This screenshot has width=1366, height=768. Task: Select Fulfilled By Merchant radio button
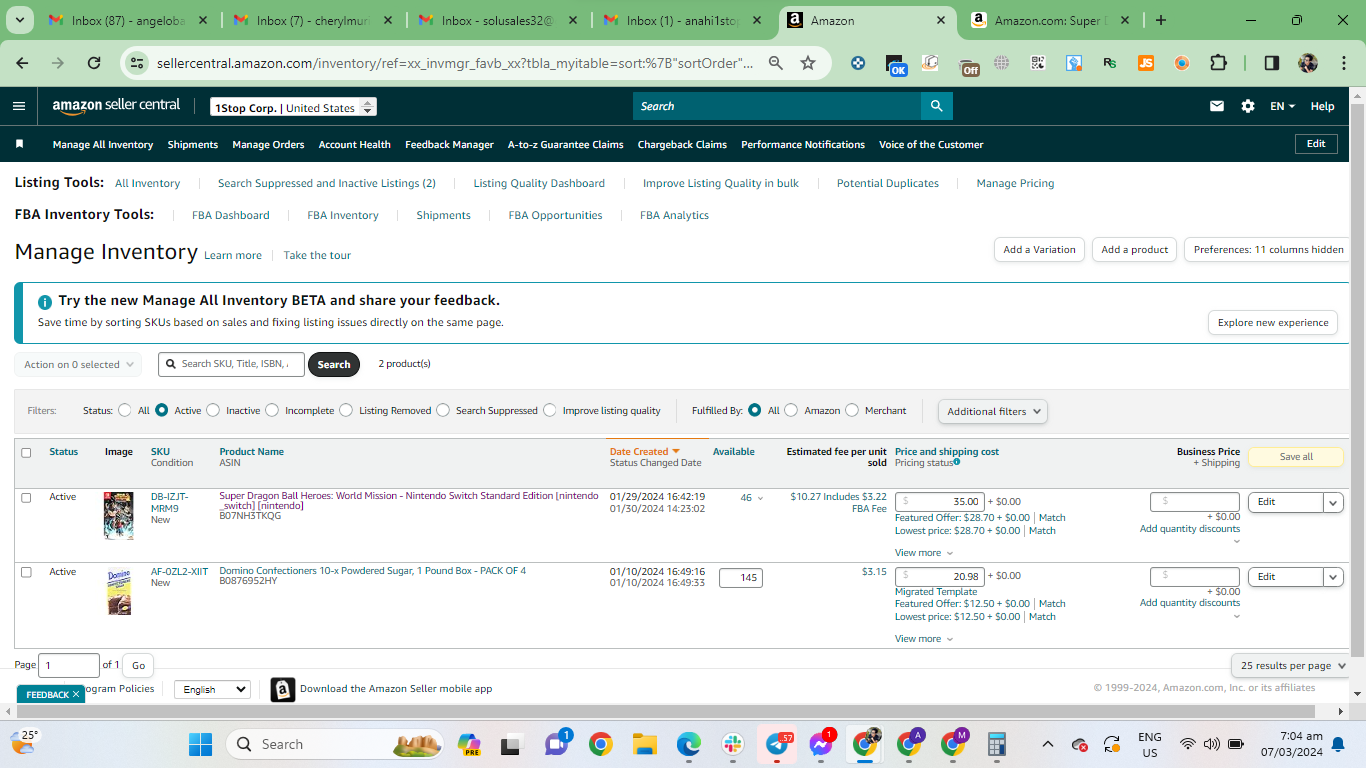pyautogui.click(x=852, y=410)
